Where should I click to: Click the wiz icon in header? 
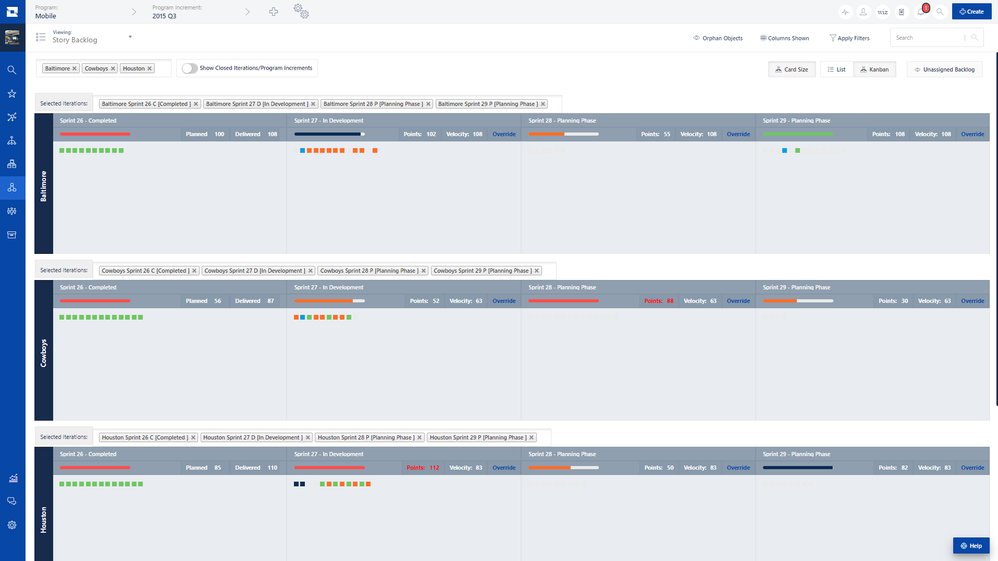pyautogui.click(x=882, y=12)
